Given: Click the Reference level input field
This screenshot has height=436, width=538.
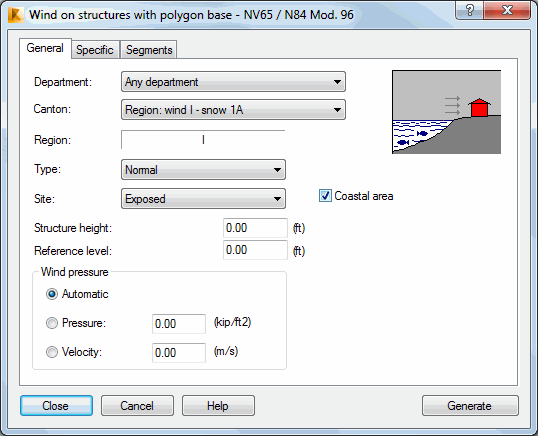Looking at the screenshot, I should tap(255, 250).
